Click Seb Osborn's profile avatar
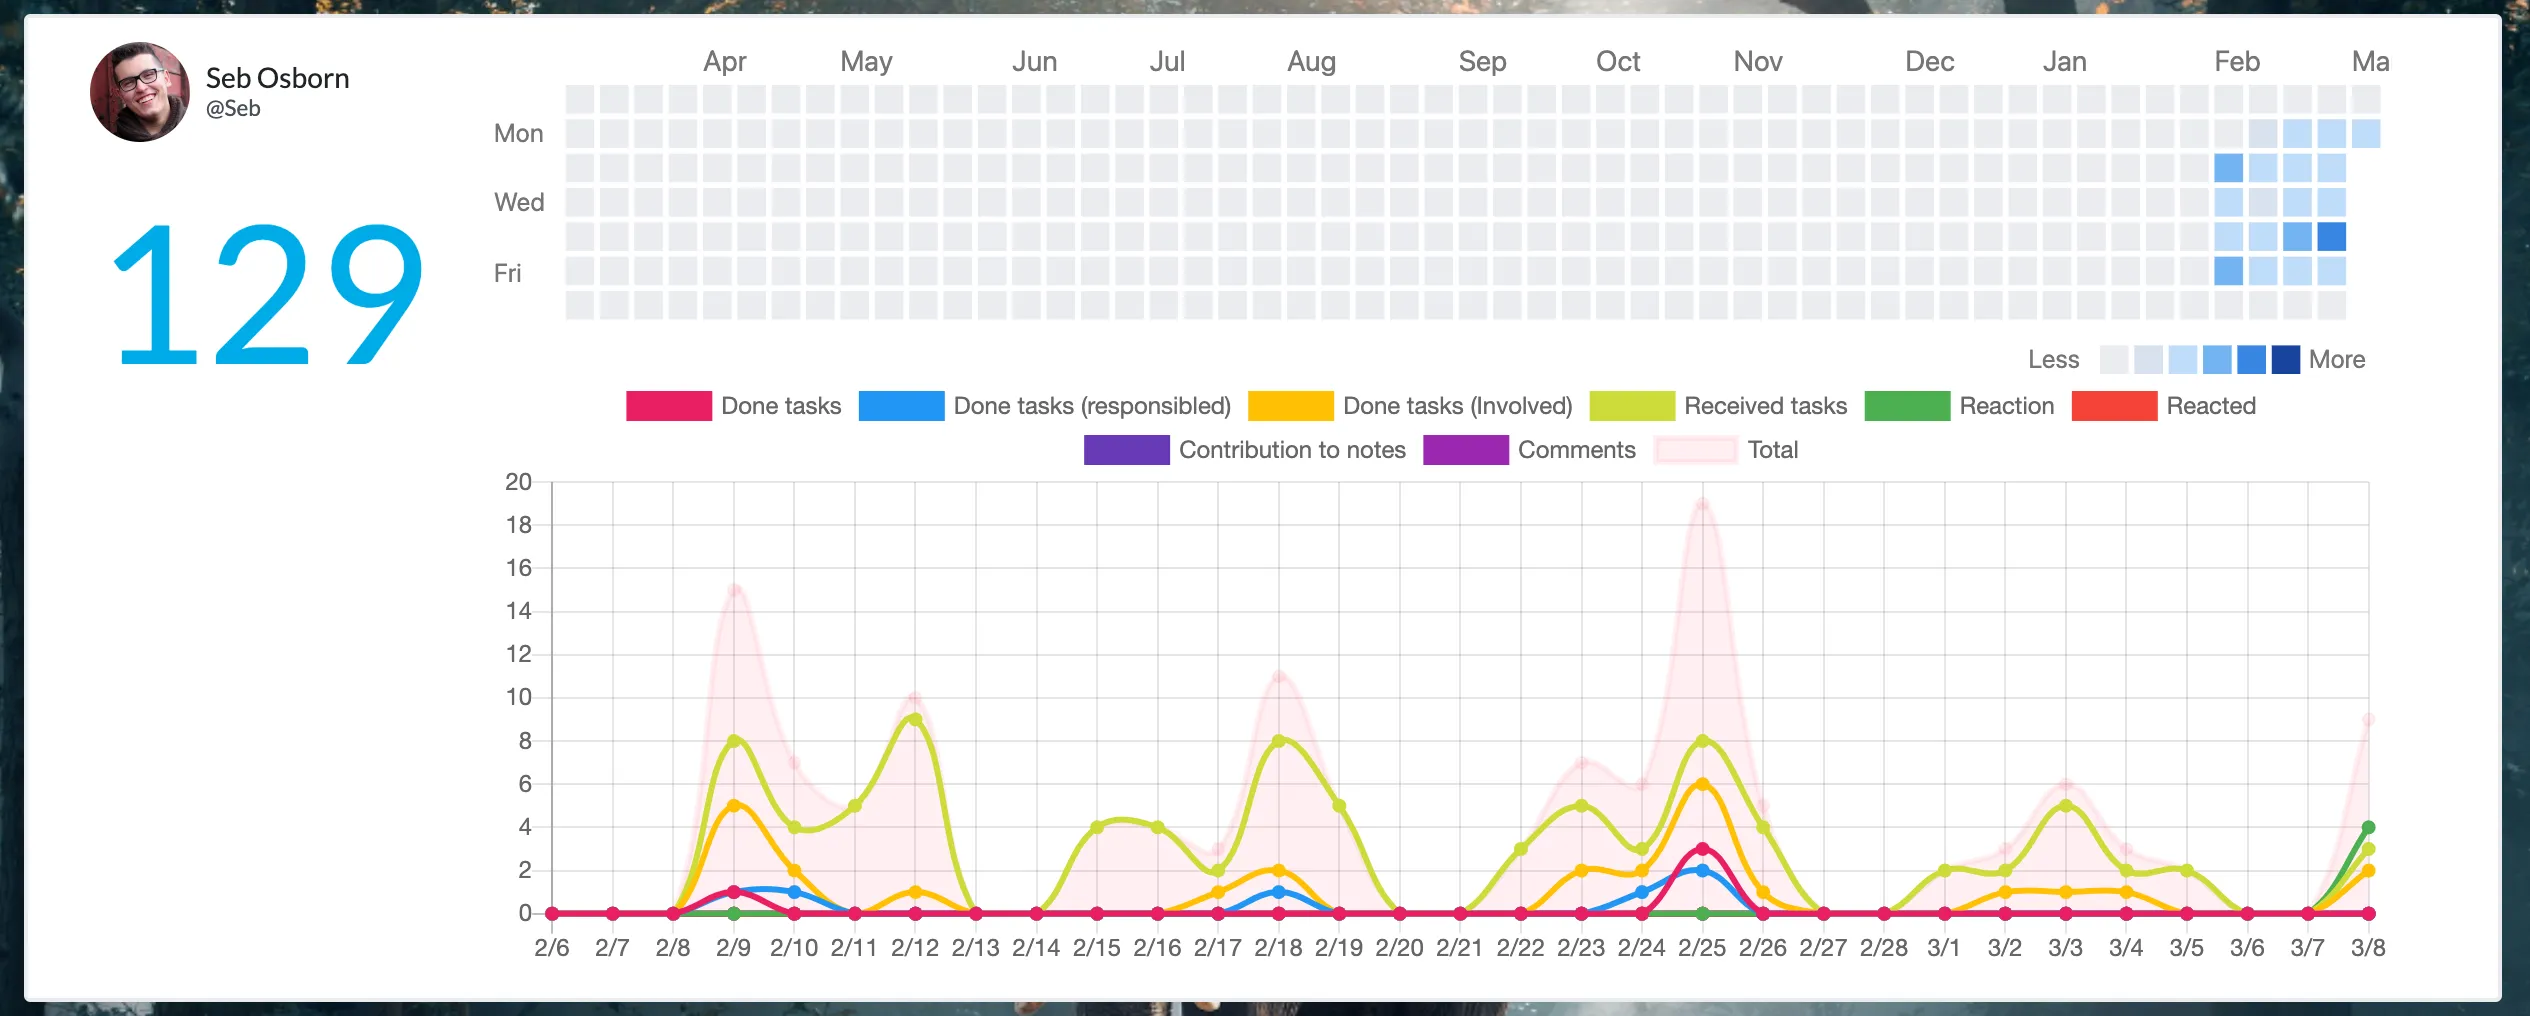The width and height of the screenshot is (2530, 1016). (140, 92)
